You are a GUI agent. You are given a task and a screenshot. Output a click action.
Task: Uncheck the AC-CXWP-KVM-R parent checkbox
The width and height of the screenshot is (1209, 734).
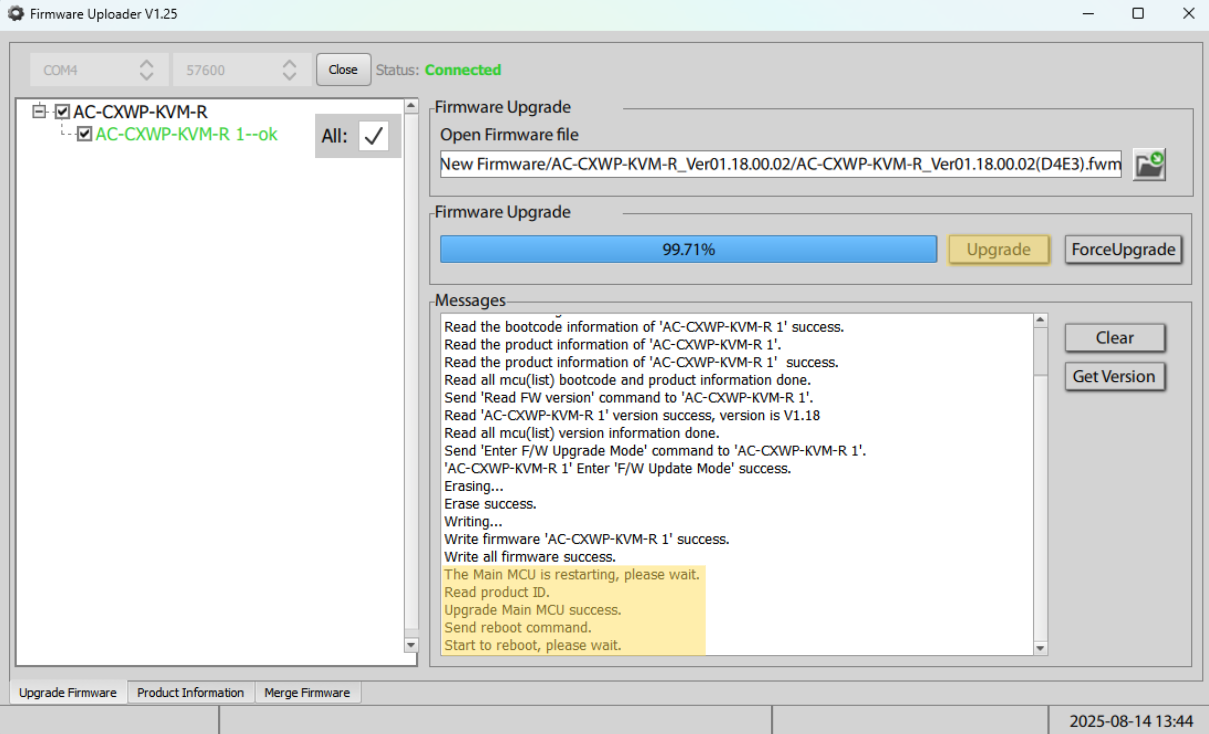[63, 112]
